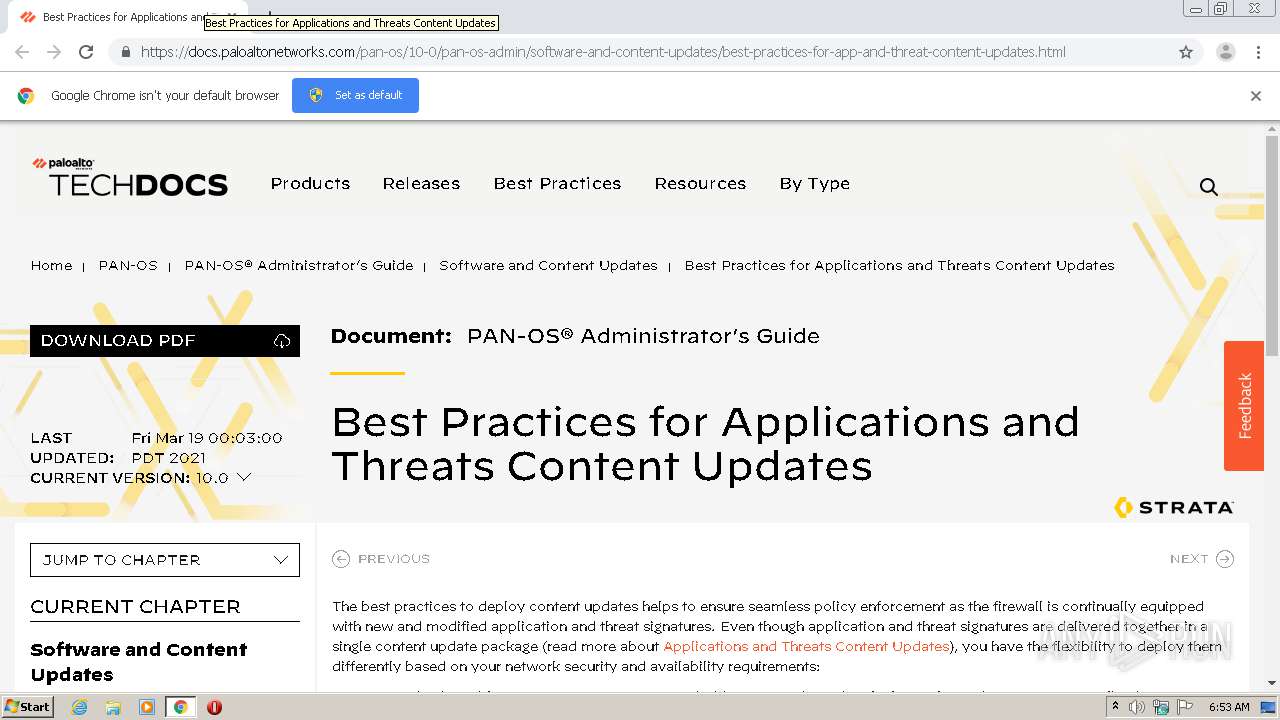The image size is (1280, 720).
Task: Click the Palo Alto TechDocs logo
Action: tap(130, 176)
